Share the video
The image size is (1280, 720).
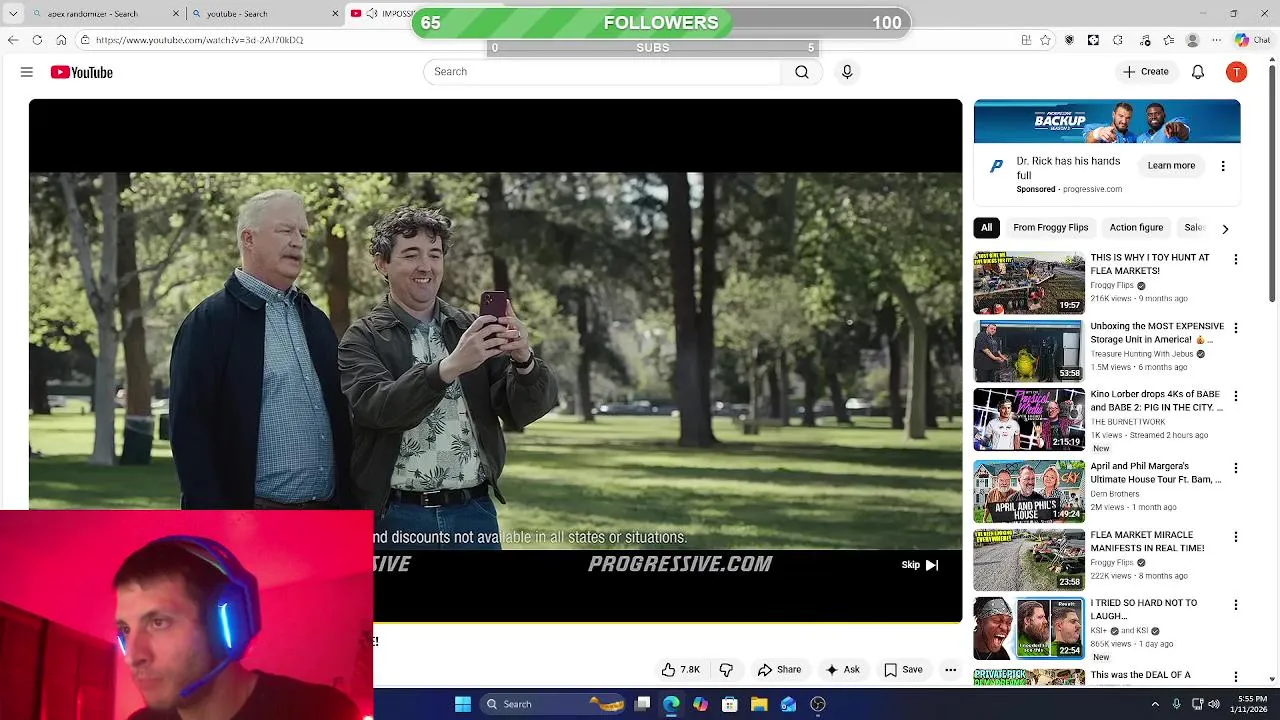(x=779, y=670)
